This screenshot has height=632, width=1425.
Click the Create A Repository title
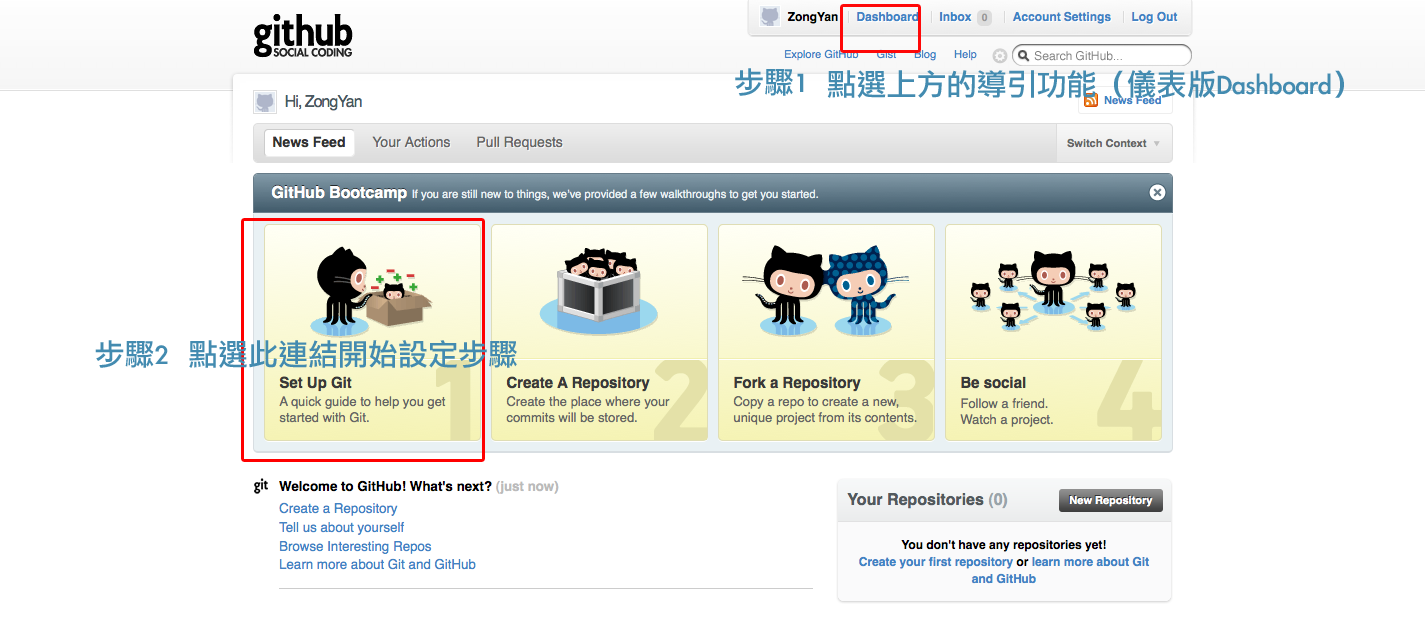pos(578,383)
